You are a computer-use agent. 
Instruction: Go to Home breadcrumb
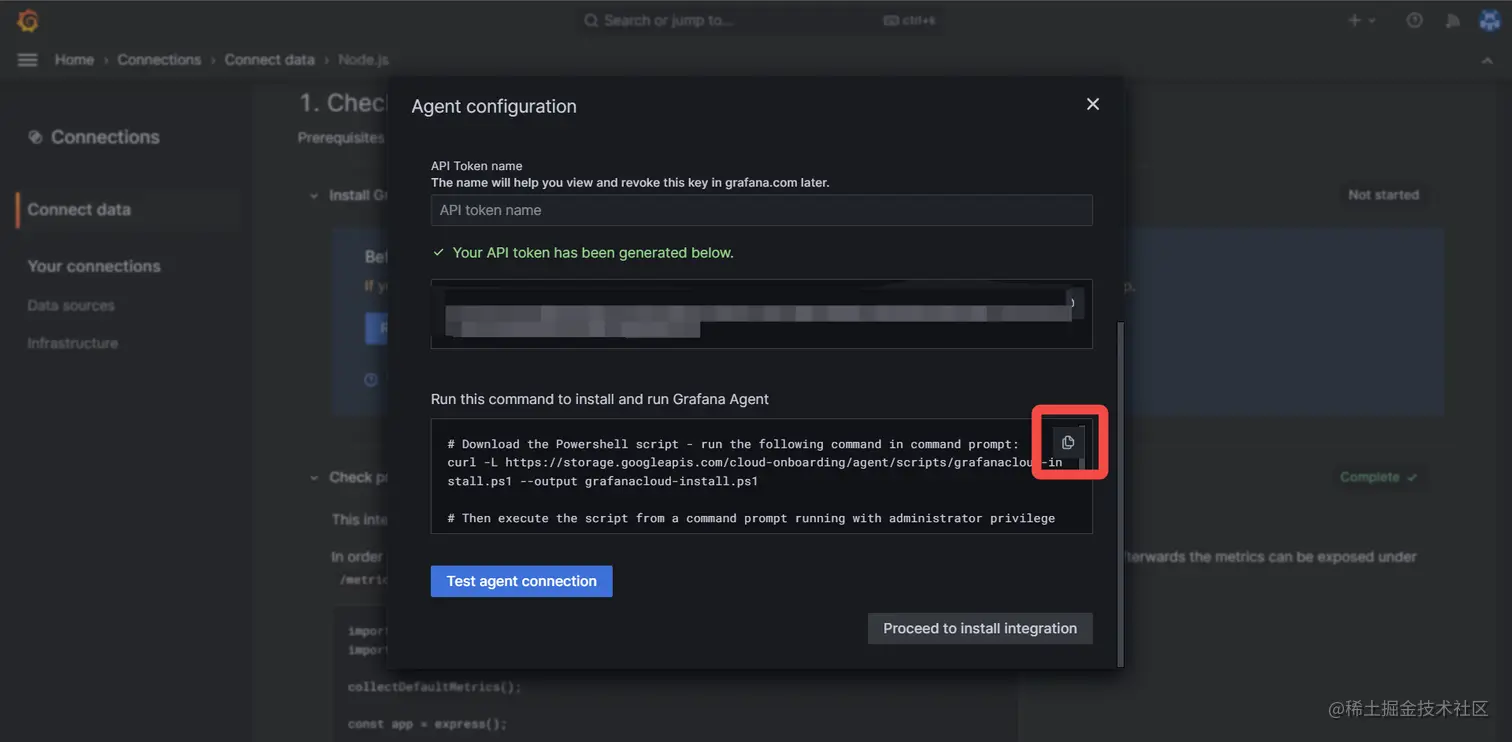tap(74, 60)
